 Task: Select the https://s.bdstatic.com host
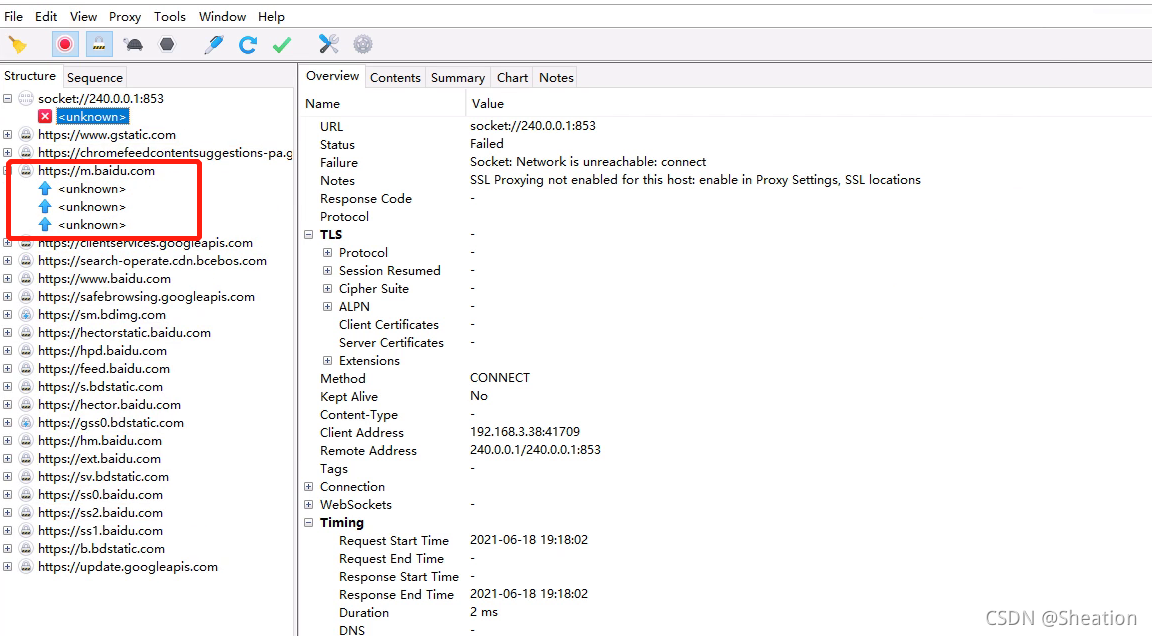point(101,386)
